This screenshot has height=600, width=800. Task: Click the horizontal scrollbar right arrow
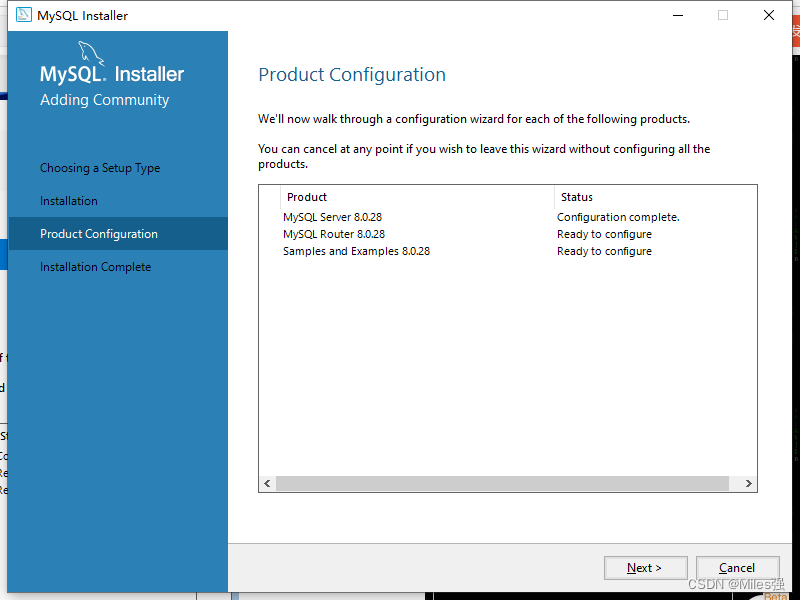(748, 483)
